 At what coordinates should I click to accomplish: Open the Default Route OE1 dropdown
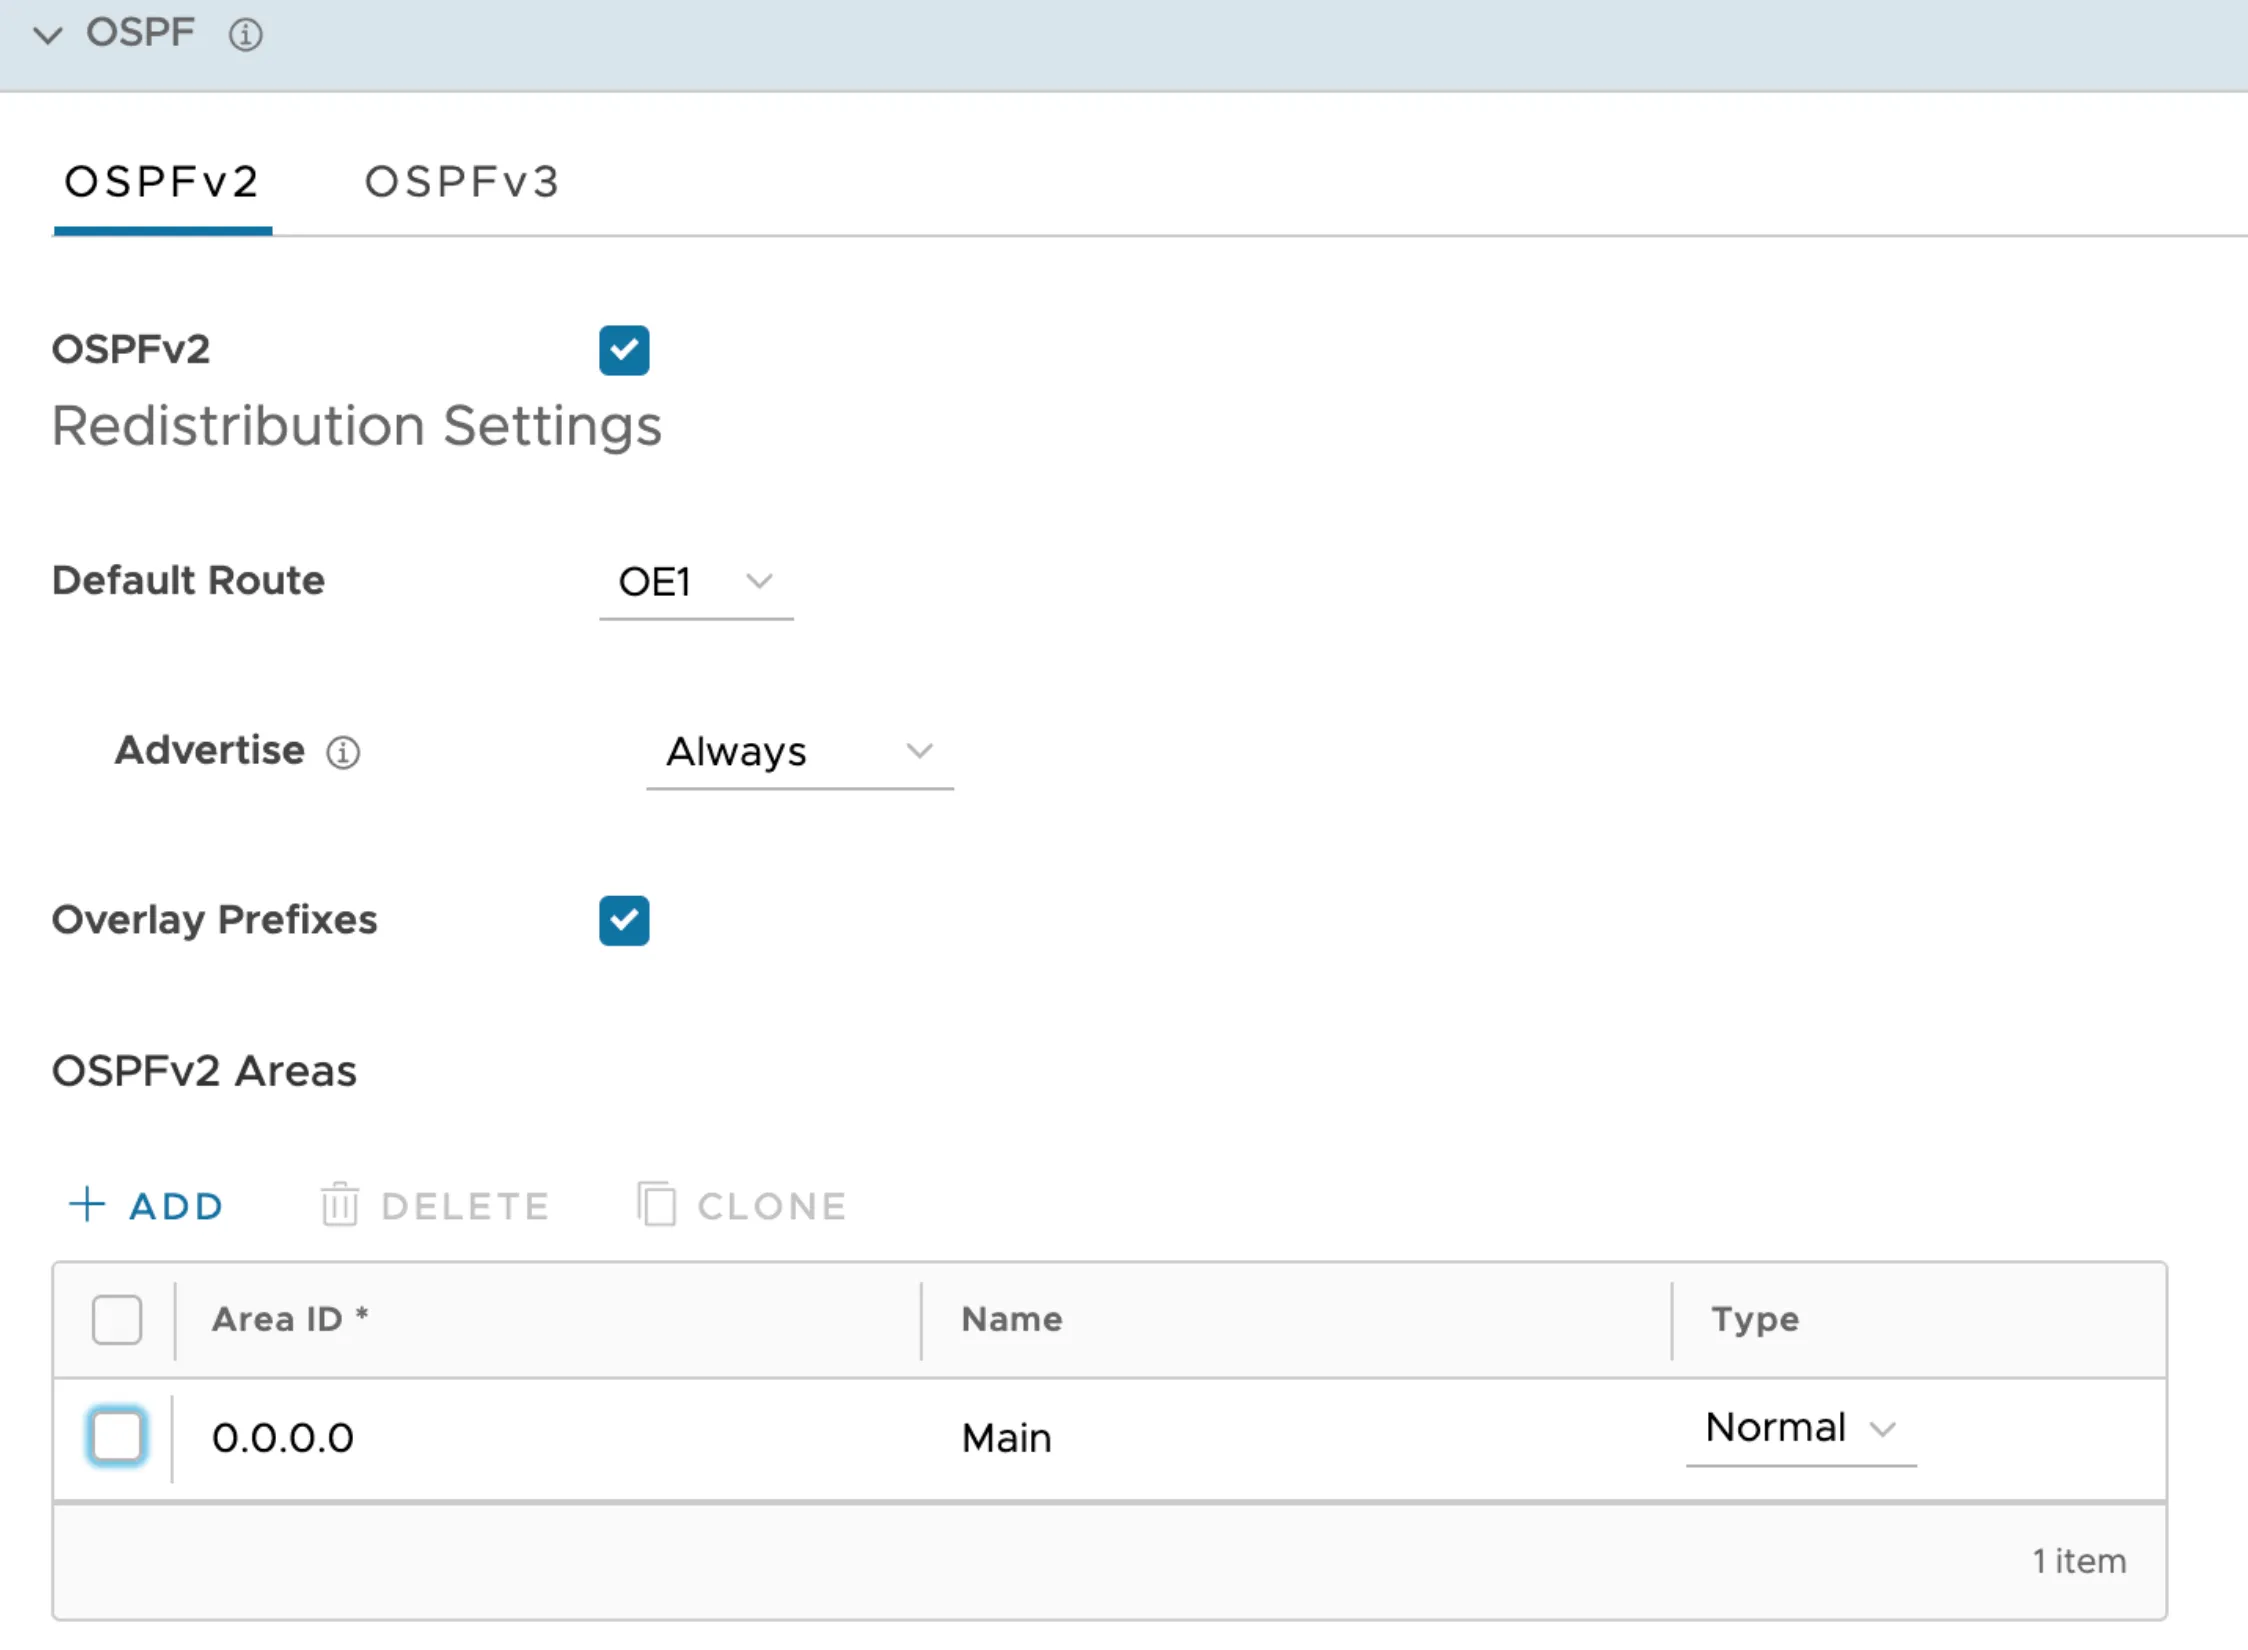(696, 583)
